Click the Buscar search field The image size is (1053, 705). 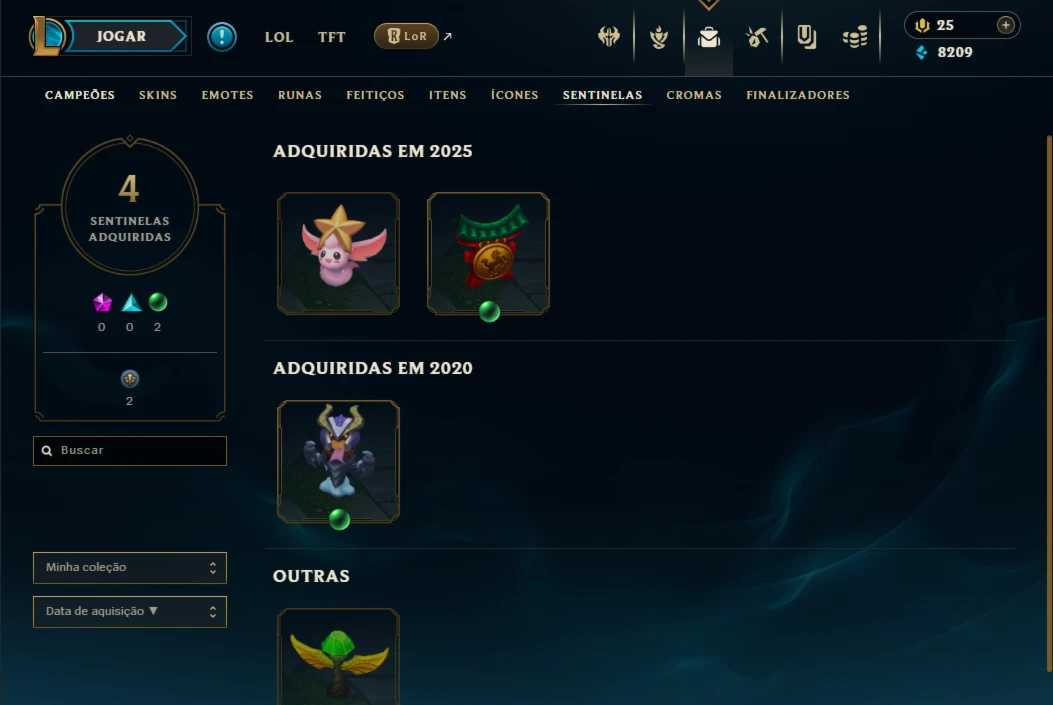[x=130, y=451]
